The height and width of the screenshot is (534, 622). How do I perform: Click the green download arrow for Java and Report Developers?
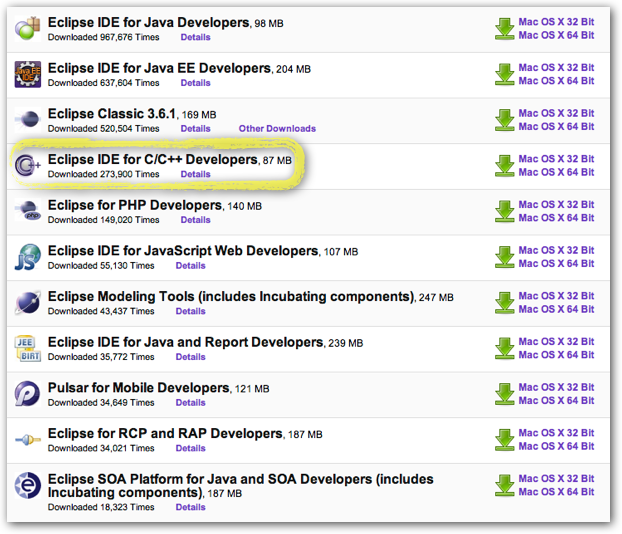505,348
